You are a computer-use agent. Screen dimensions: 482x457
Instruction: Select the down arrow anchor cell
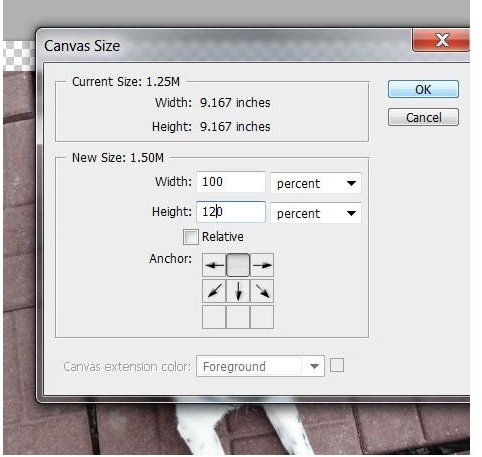click(238, 291)
